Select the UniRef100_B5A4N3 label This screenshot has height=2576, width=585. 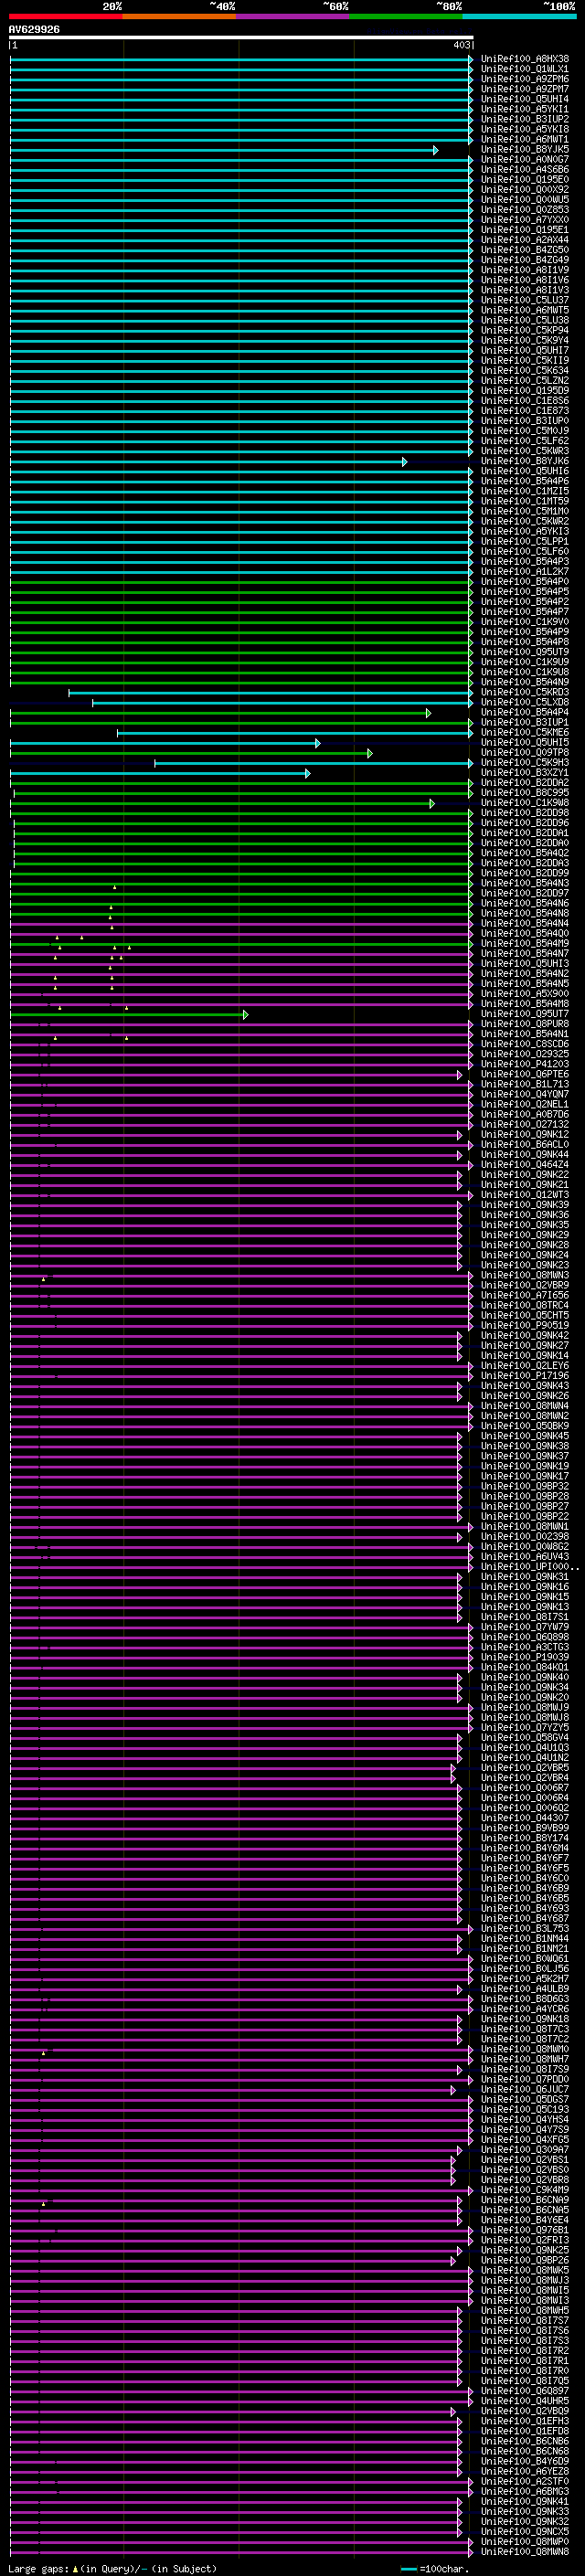tap(524, 883)
